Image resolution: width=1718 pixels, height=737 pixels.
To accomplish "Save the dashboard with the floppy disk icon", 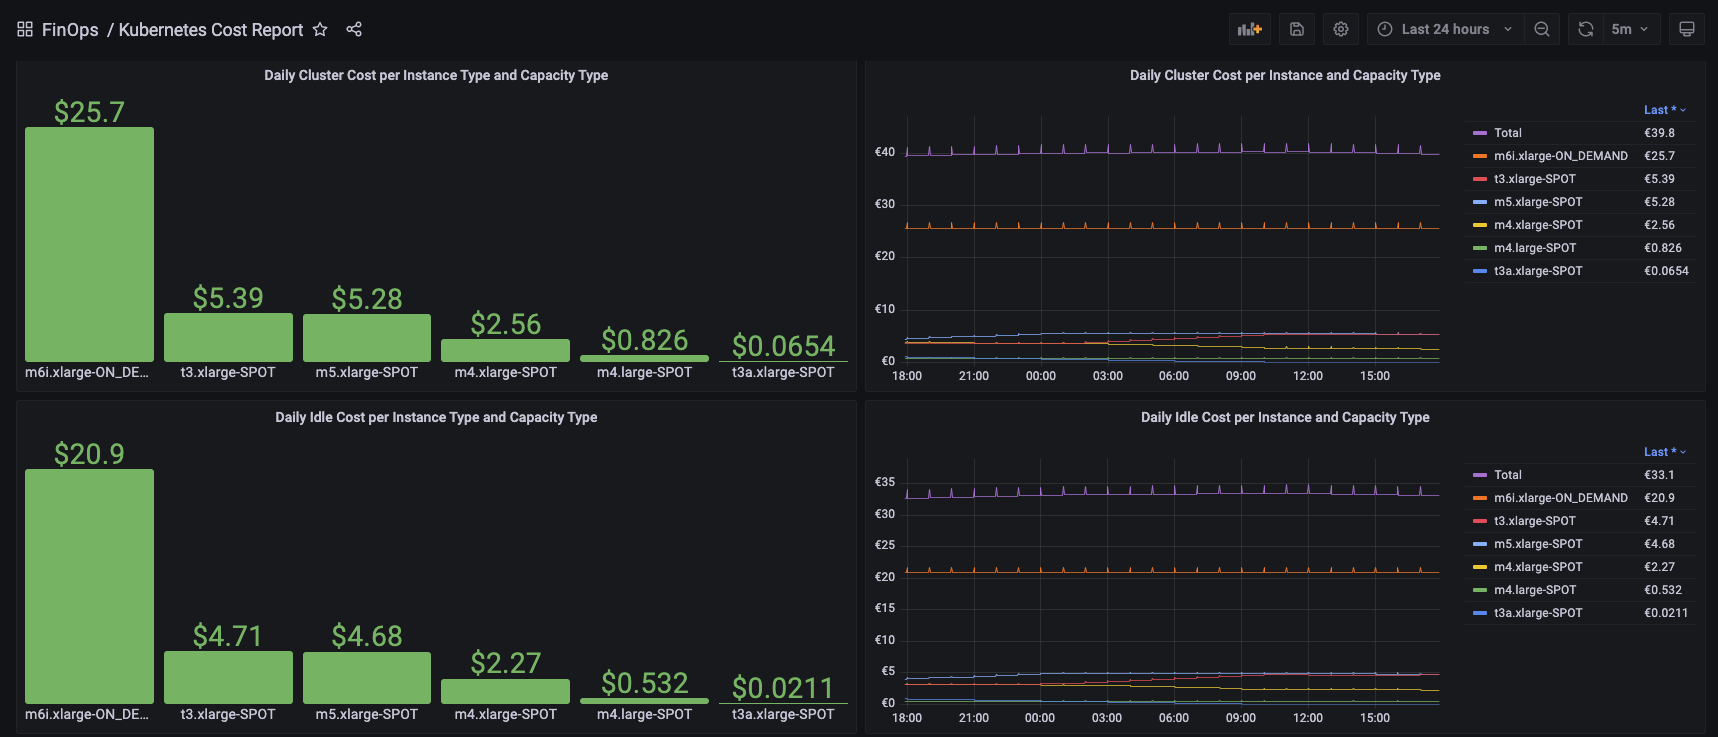I will (x=1296, y=30).
